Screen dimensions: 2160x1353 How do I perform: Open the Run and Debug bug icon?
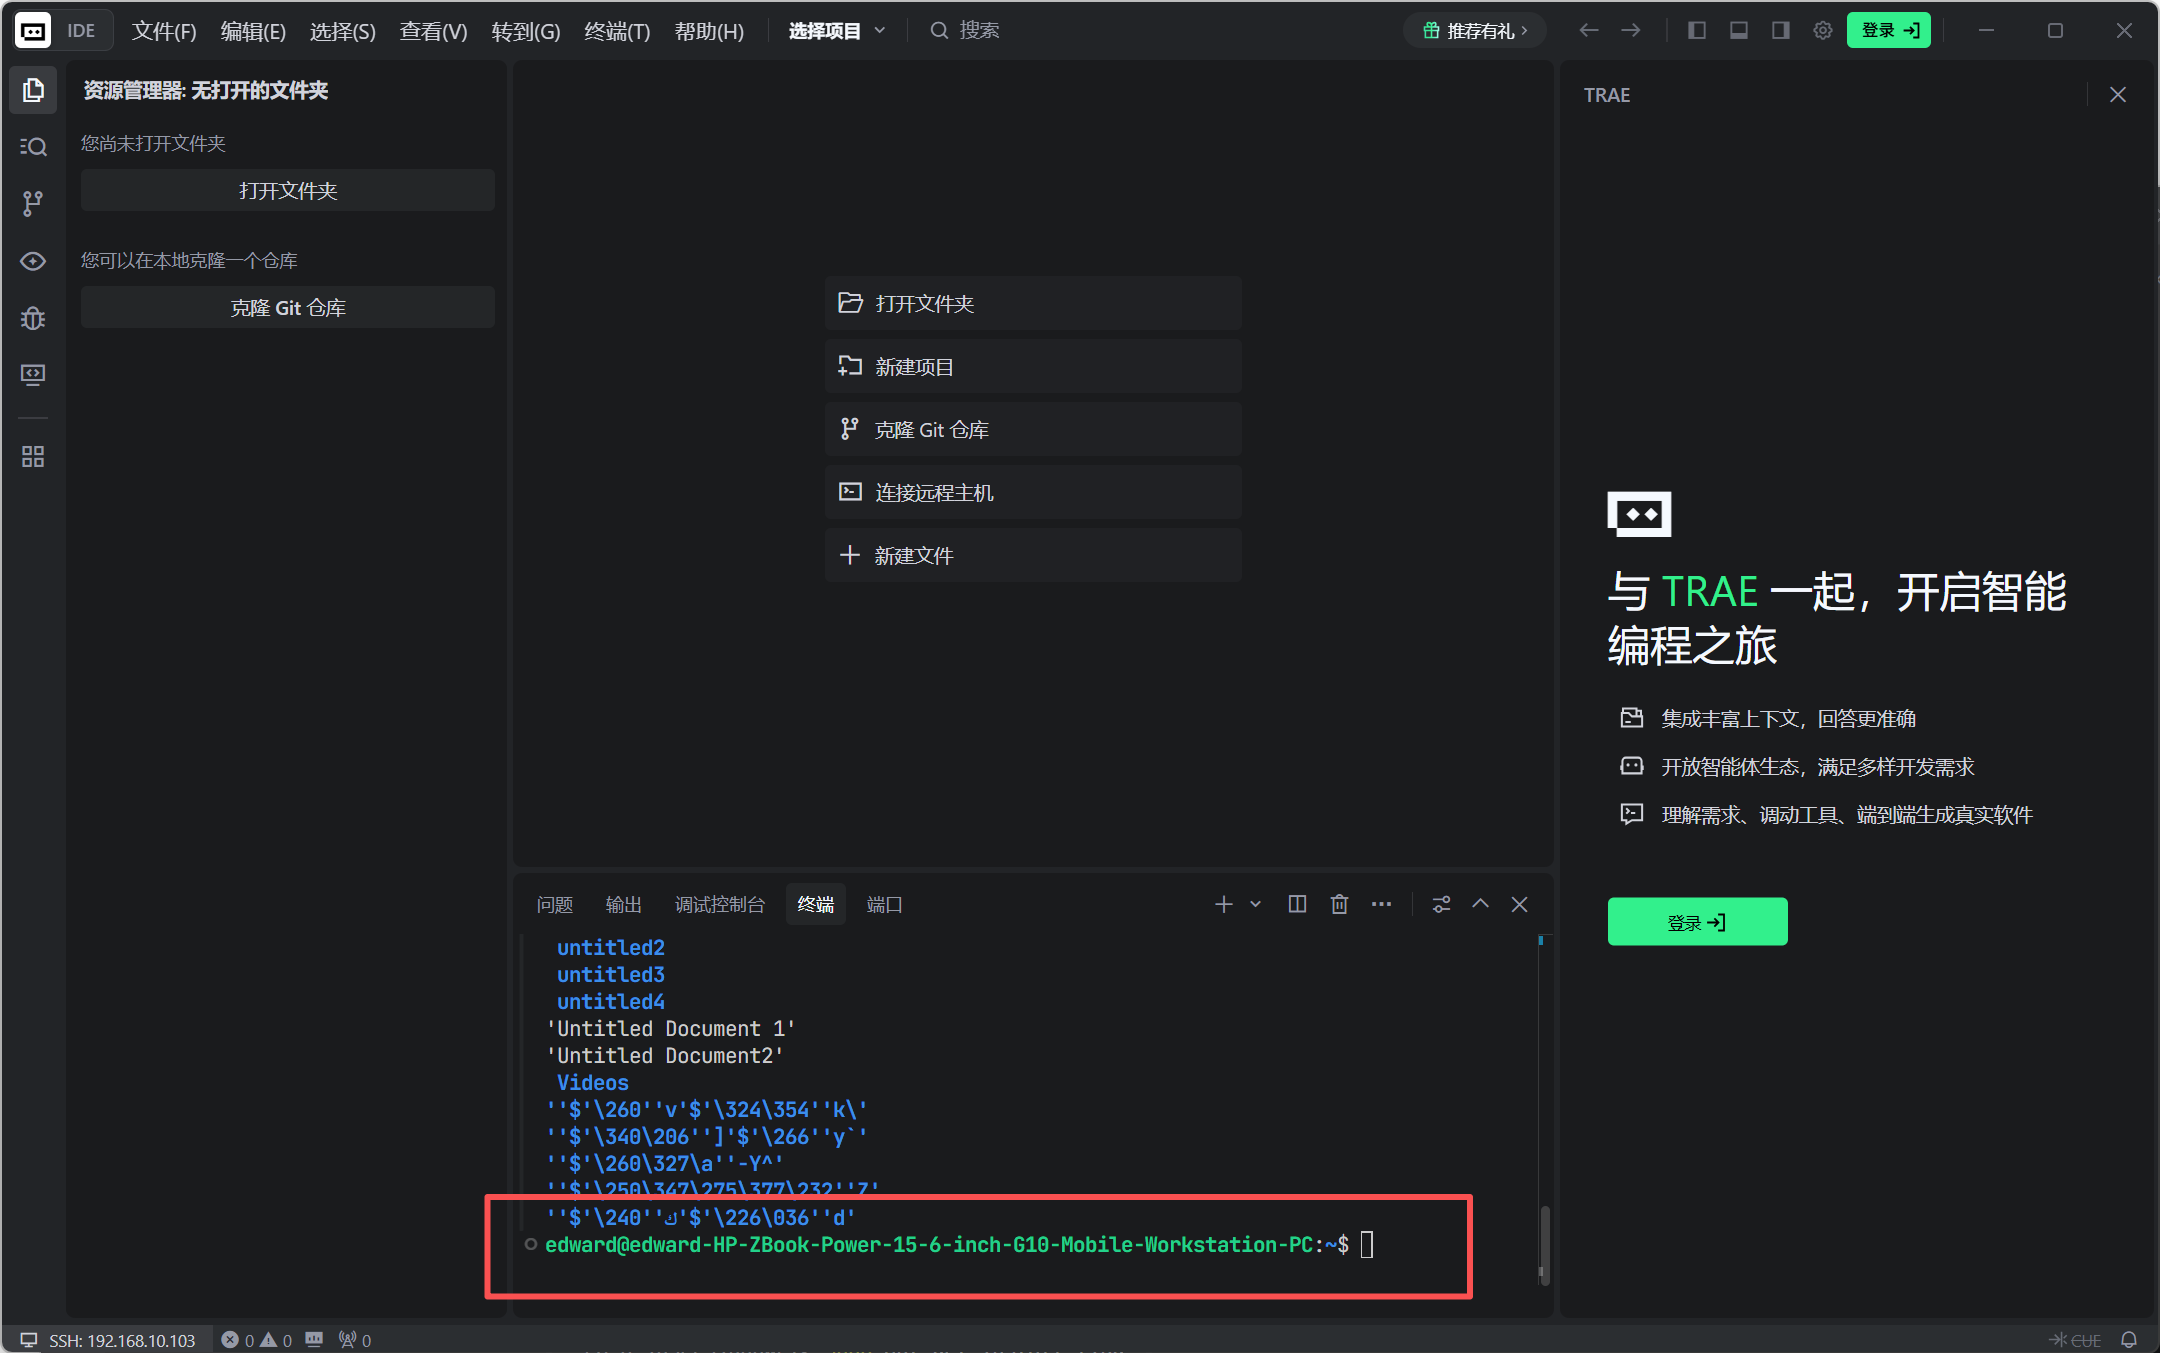click(33, 318)
